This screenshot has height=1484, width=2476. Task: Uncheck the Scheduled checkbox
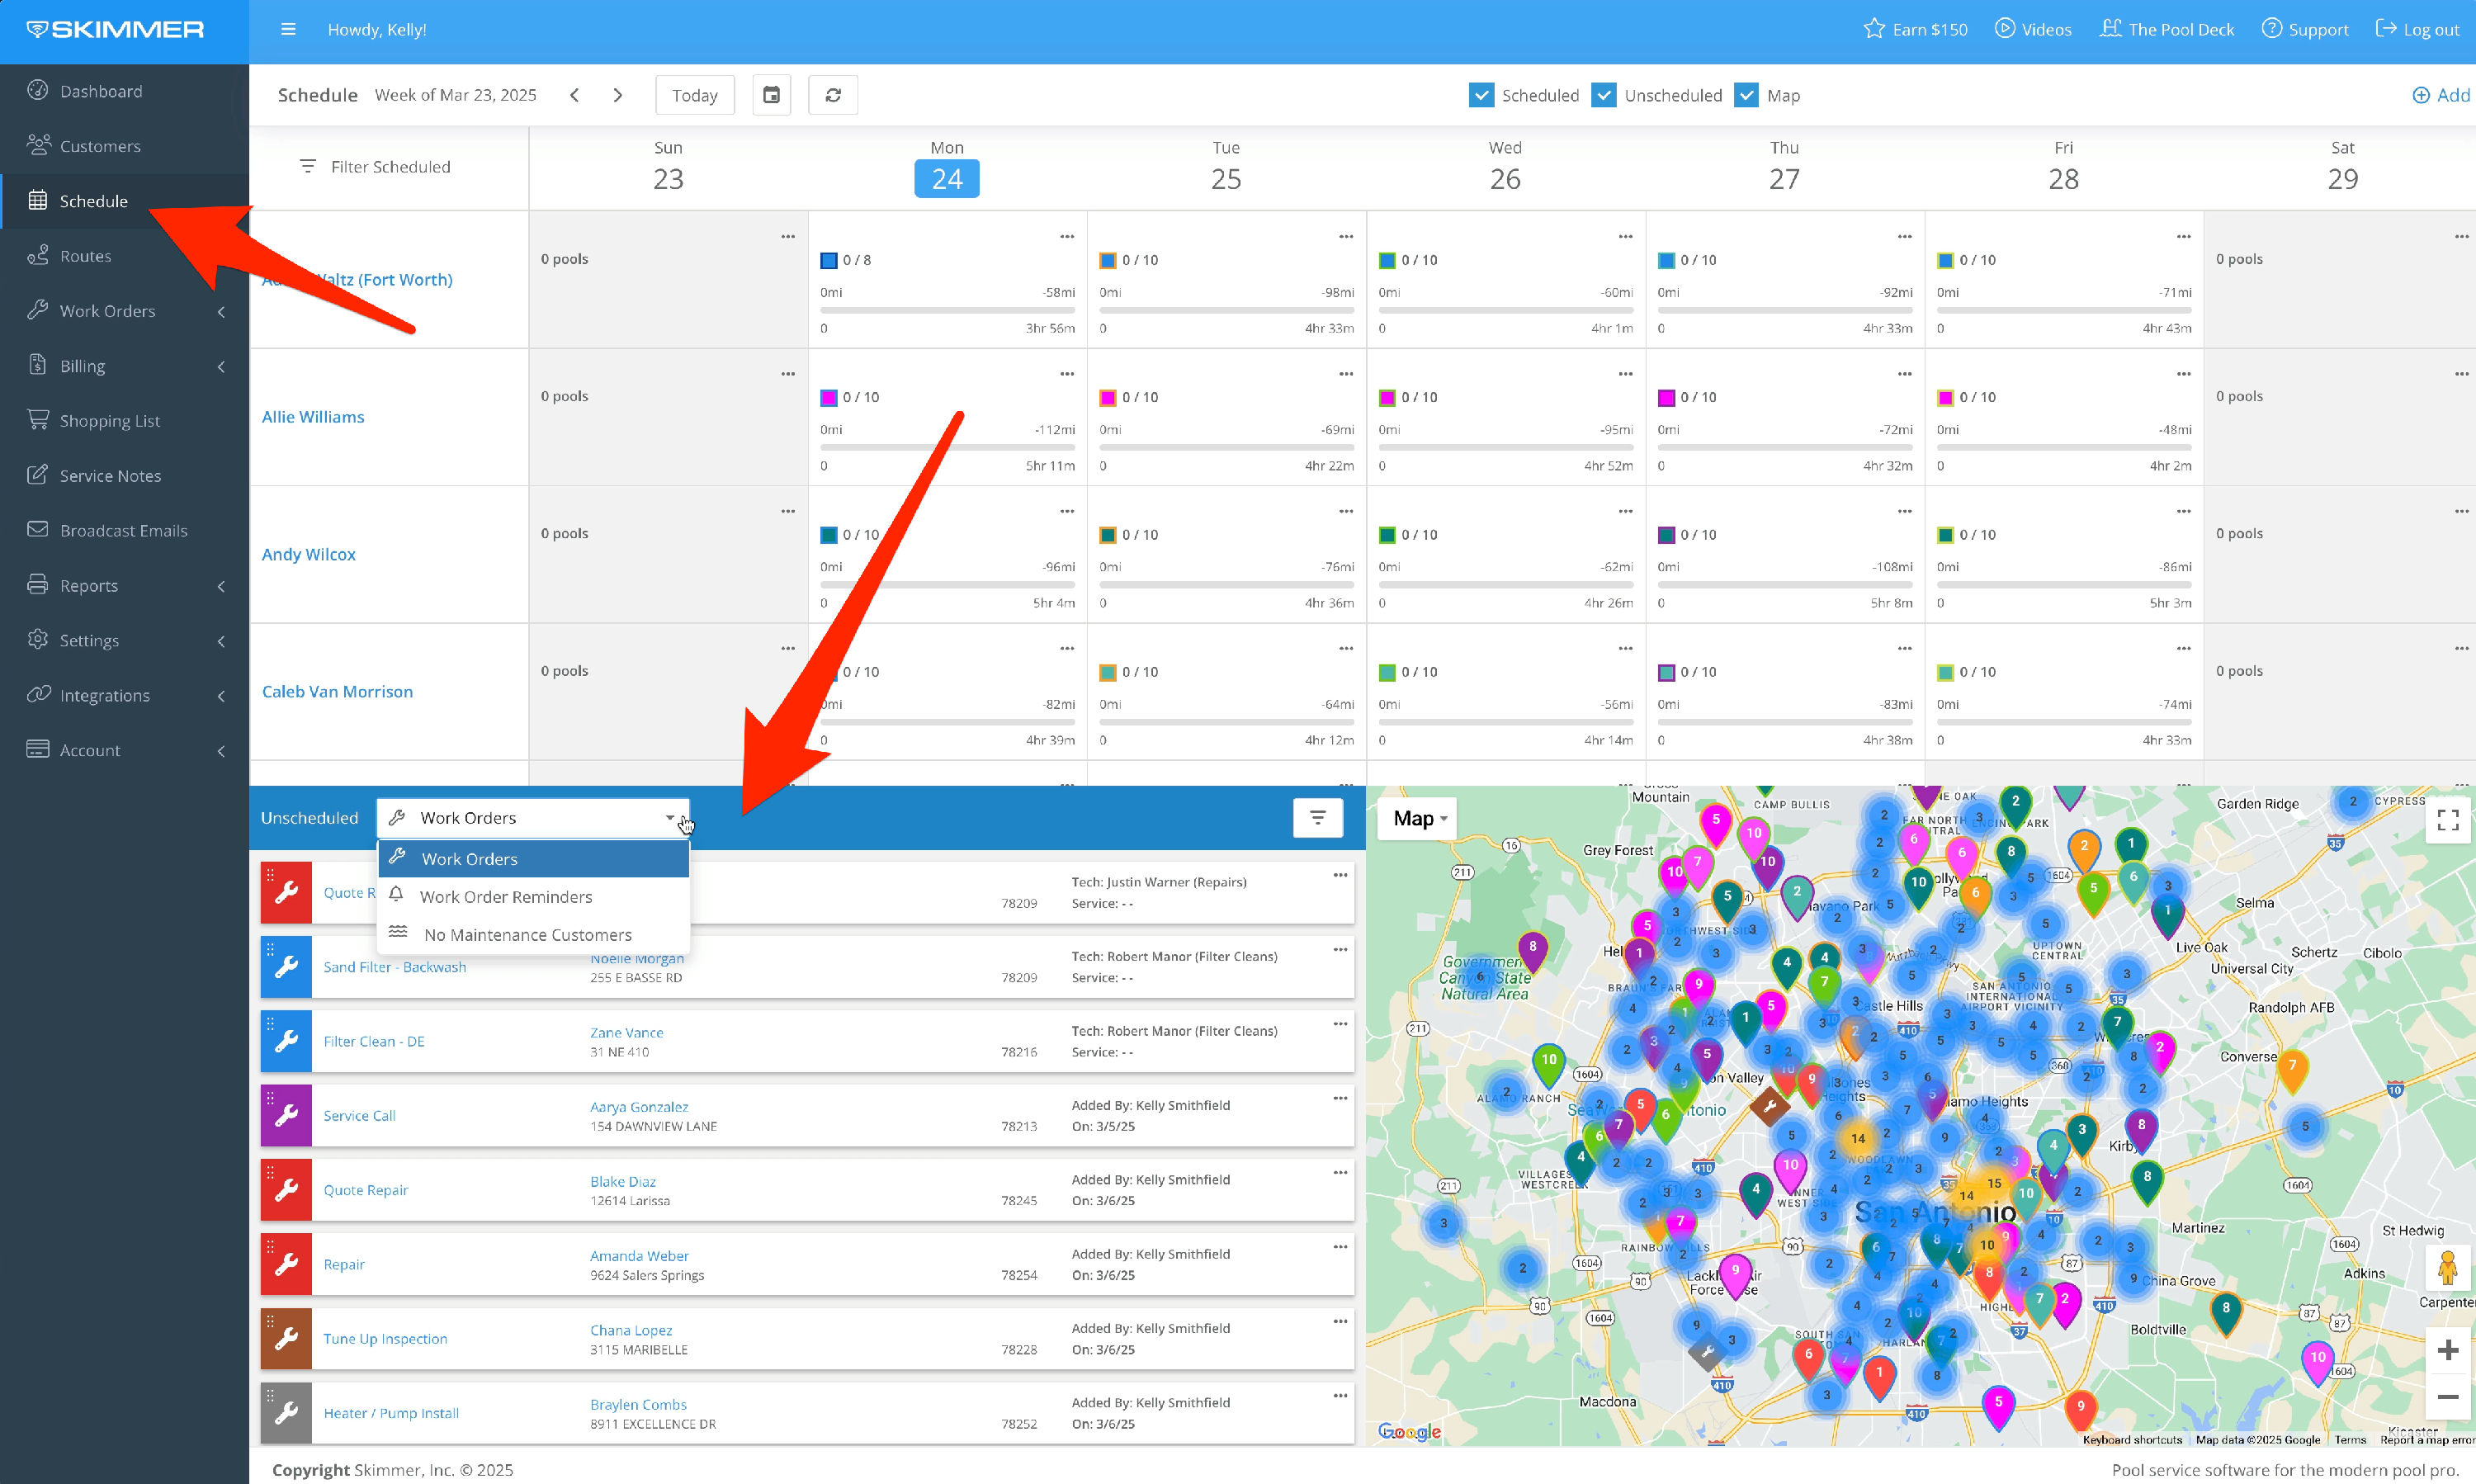point(1481,95)
